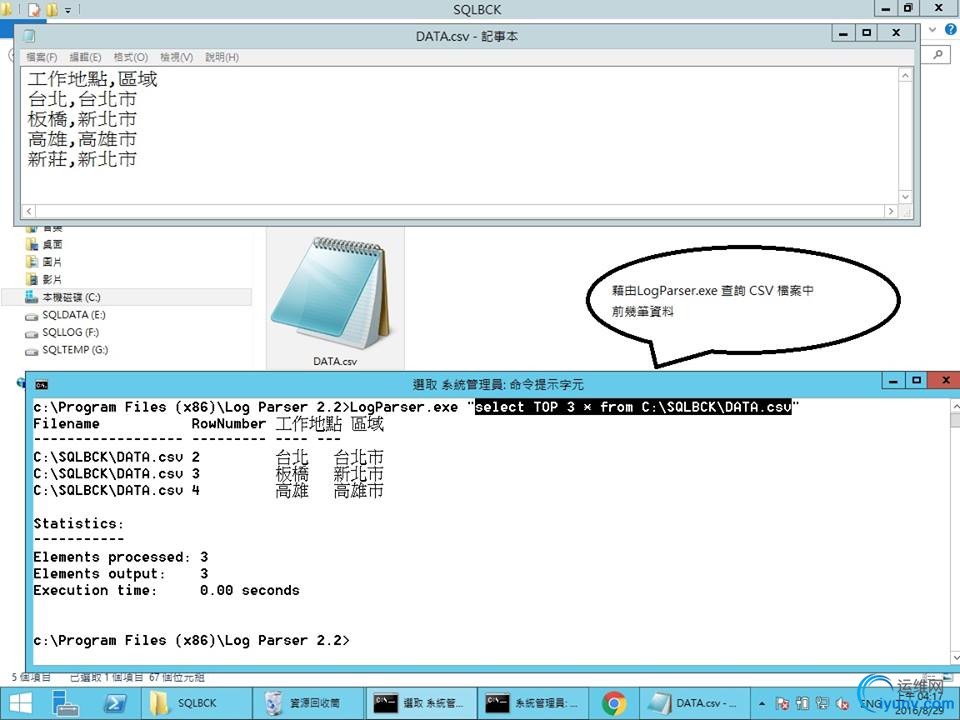
Task: Select the SQLDATA (E:) drive
Action: pos(73,315)
